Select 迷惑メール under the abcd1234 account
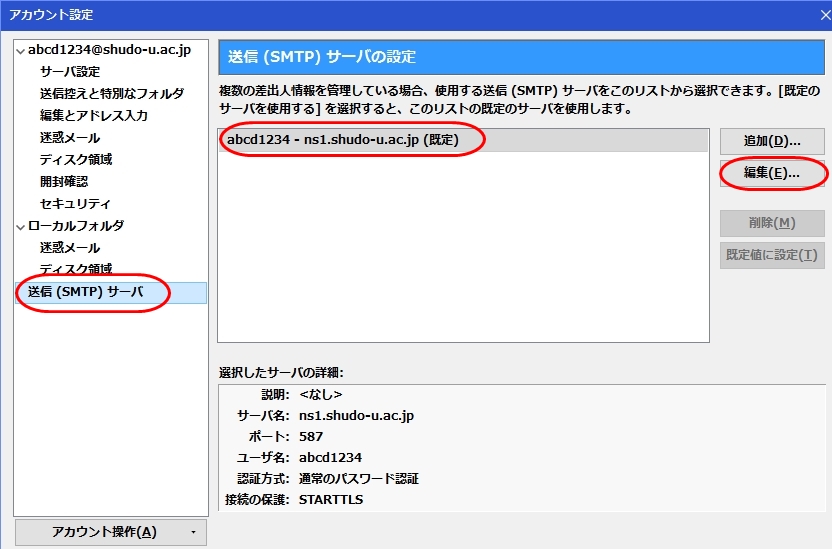The width and height of the screenshot is (832, 549). 70,138
